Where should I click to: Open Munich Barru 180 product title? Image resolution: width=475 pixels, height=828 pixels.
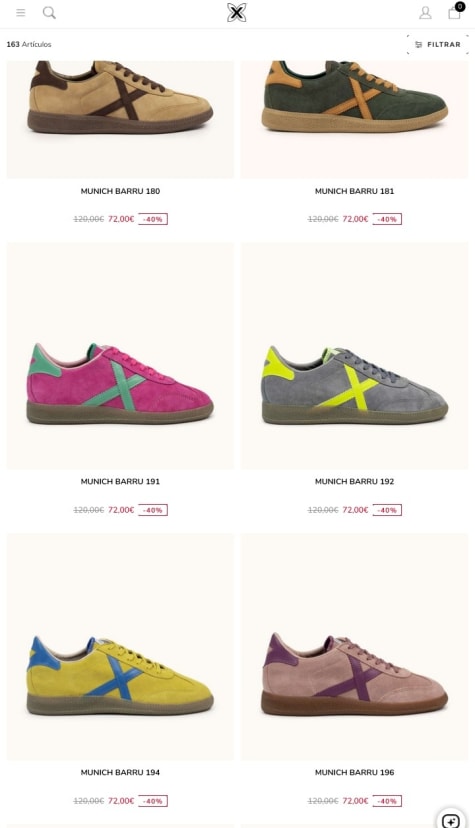[120, 191]
